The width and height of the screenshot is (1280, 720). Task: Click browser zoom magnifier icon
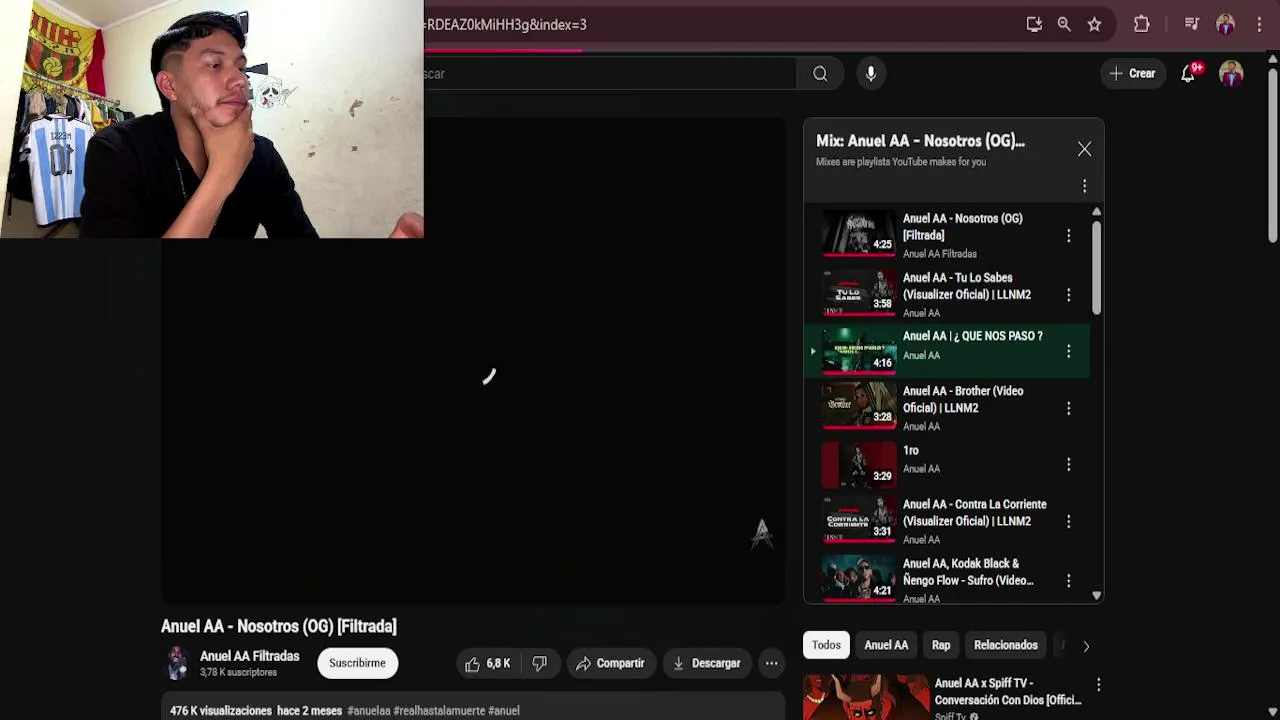(1064, 24)
